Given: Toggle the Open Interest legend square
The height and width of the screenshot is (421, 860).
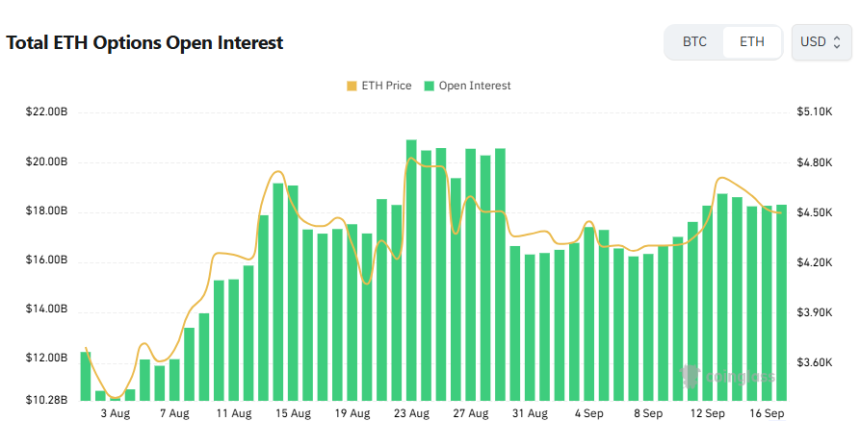Looking at the screenshot, I should pos(429,86).
